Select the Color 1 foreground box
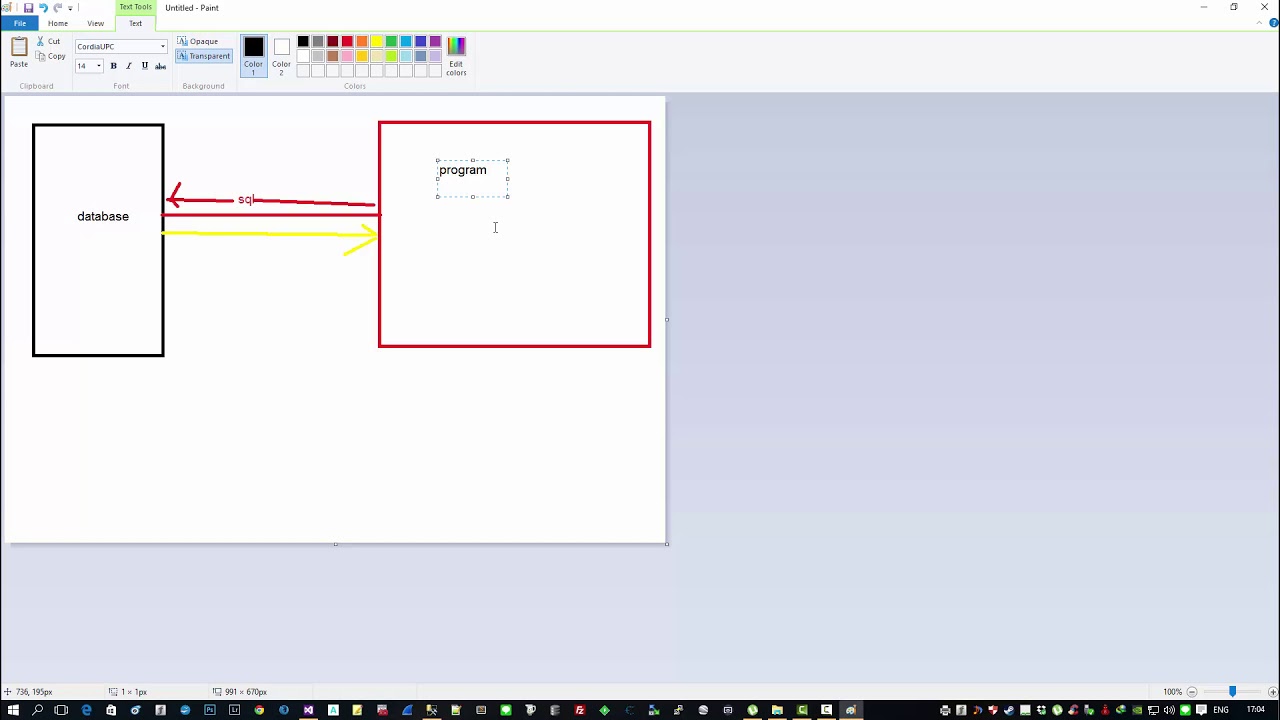1280x720 pixels. (253, 56)
